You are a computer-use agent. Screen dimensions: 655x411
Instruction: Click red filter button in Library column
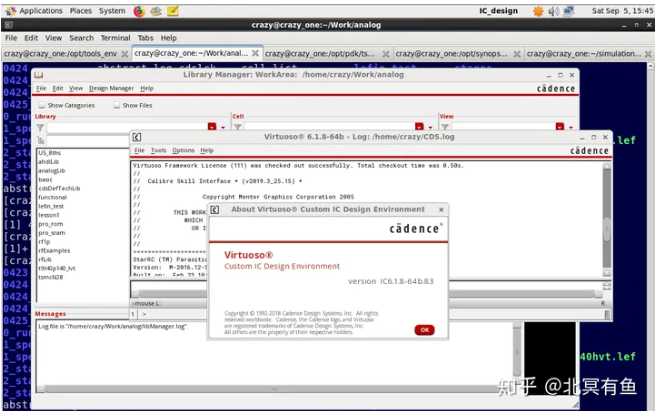(x=212, y=127)
